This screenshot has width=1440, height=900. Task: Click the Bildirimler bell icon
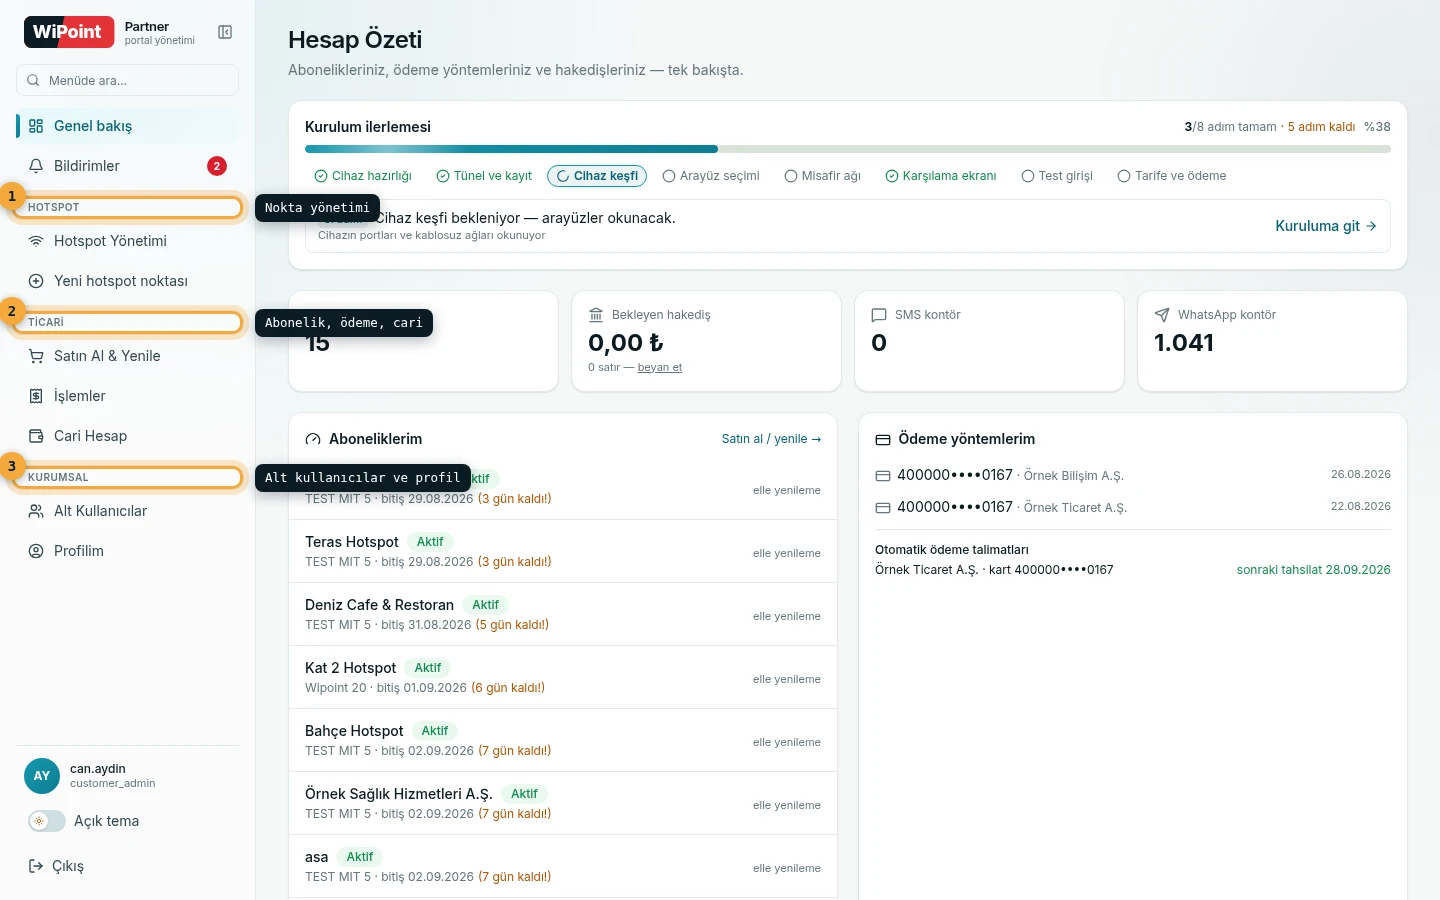[x=36, y=166]
